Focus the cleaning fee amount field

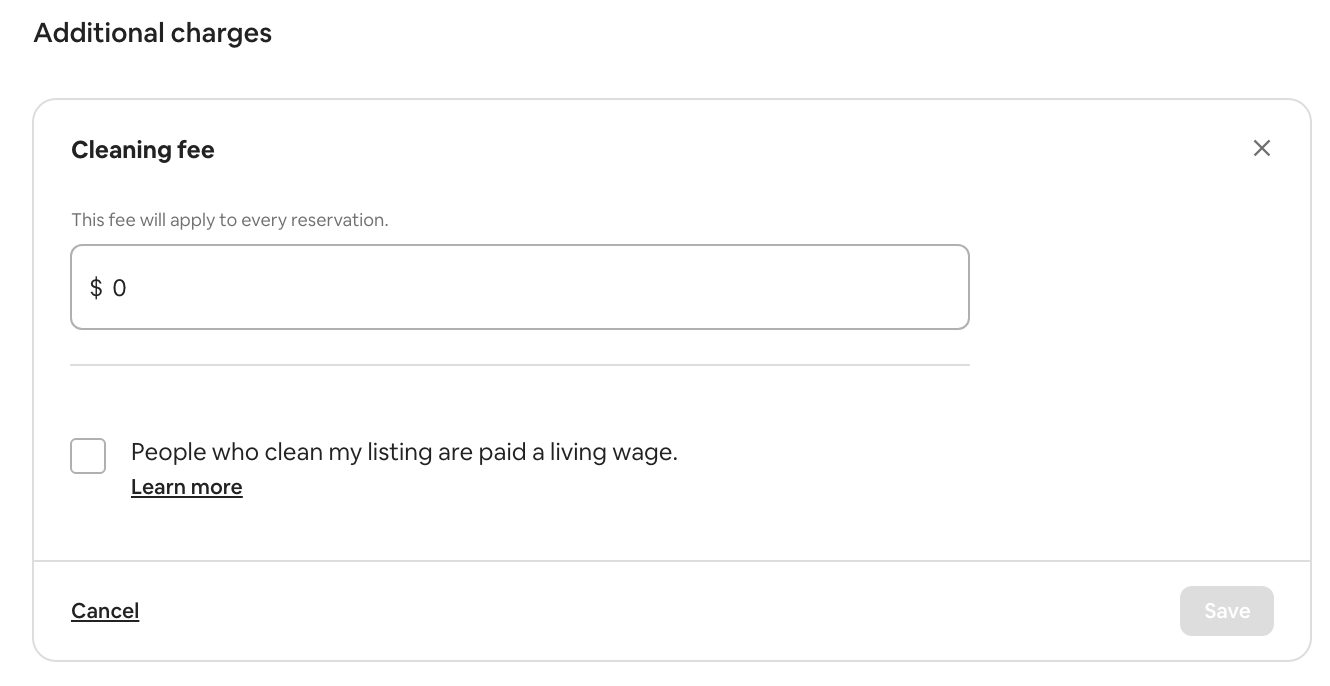click(520, 288)
